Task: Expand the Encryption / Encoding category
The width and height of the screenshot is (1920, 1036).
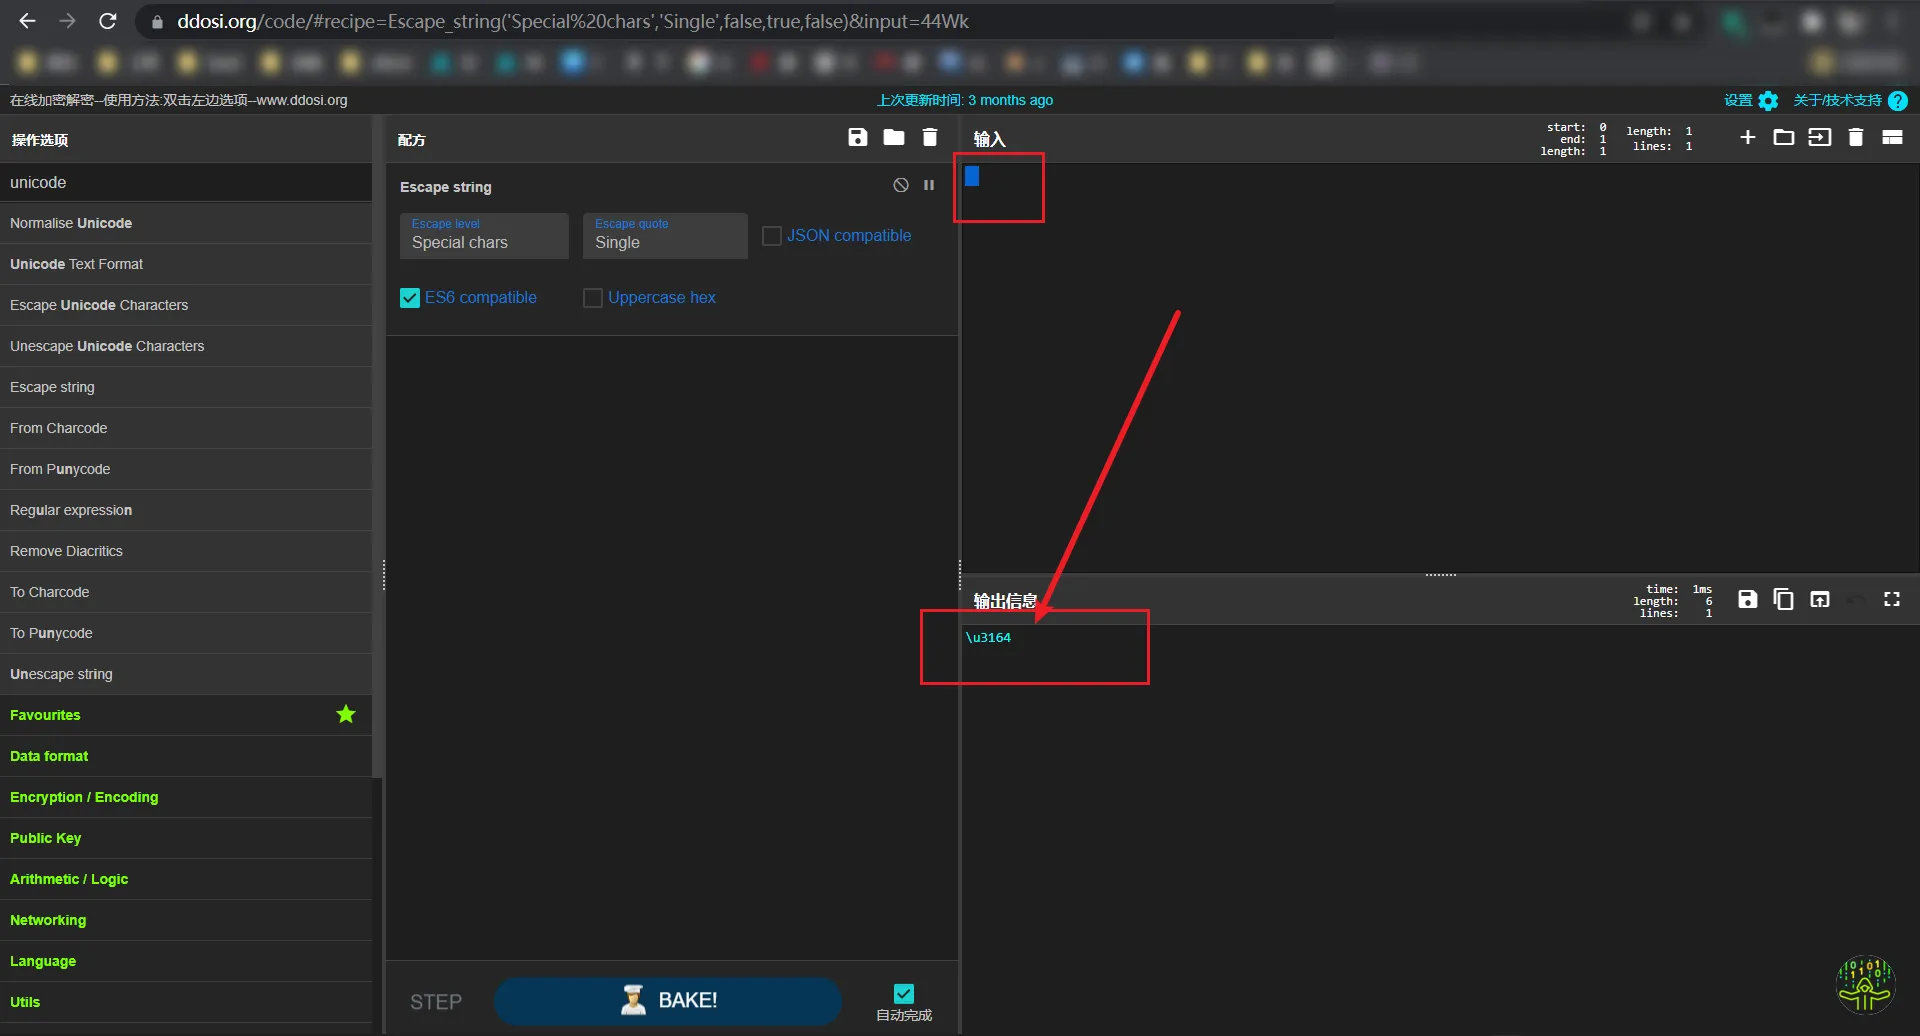Action: (x=84, y=797)
